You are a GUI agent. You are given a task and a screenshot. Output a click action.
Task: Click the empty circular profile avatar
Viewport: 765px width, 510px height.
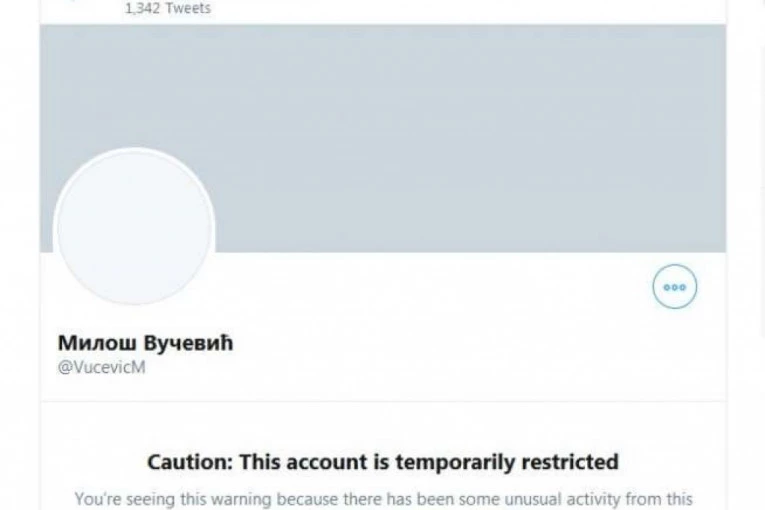[x=133, y=229]
